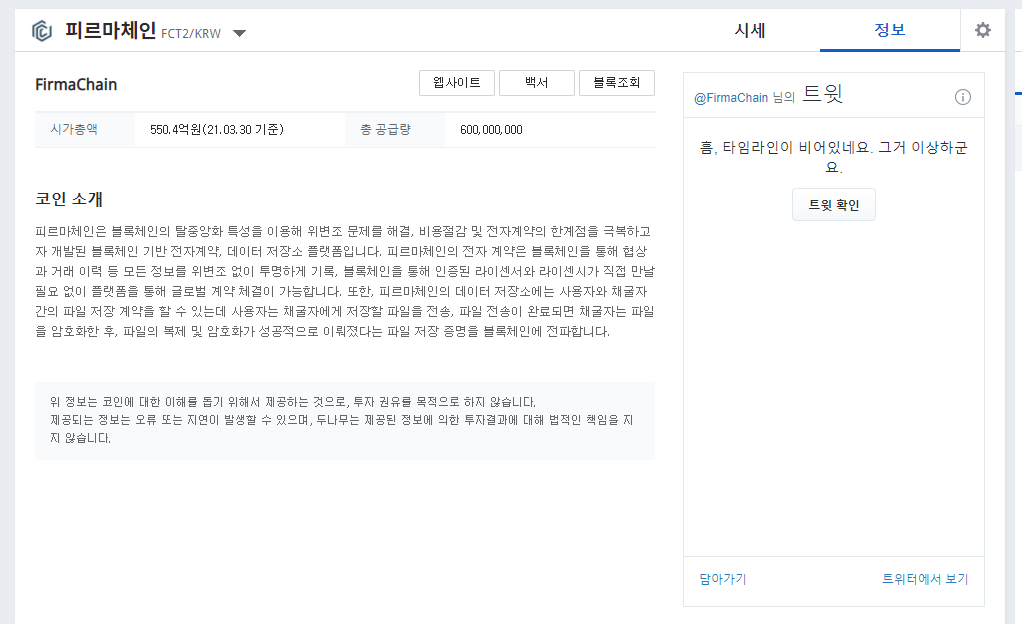Click the FCT2/KRW ticker text
The width and height of the screenshot is (1022, 624).
click(x=191, y=34)
